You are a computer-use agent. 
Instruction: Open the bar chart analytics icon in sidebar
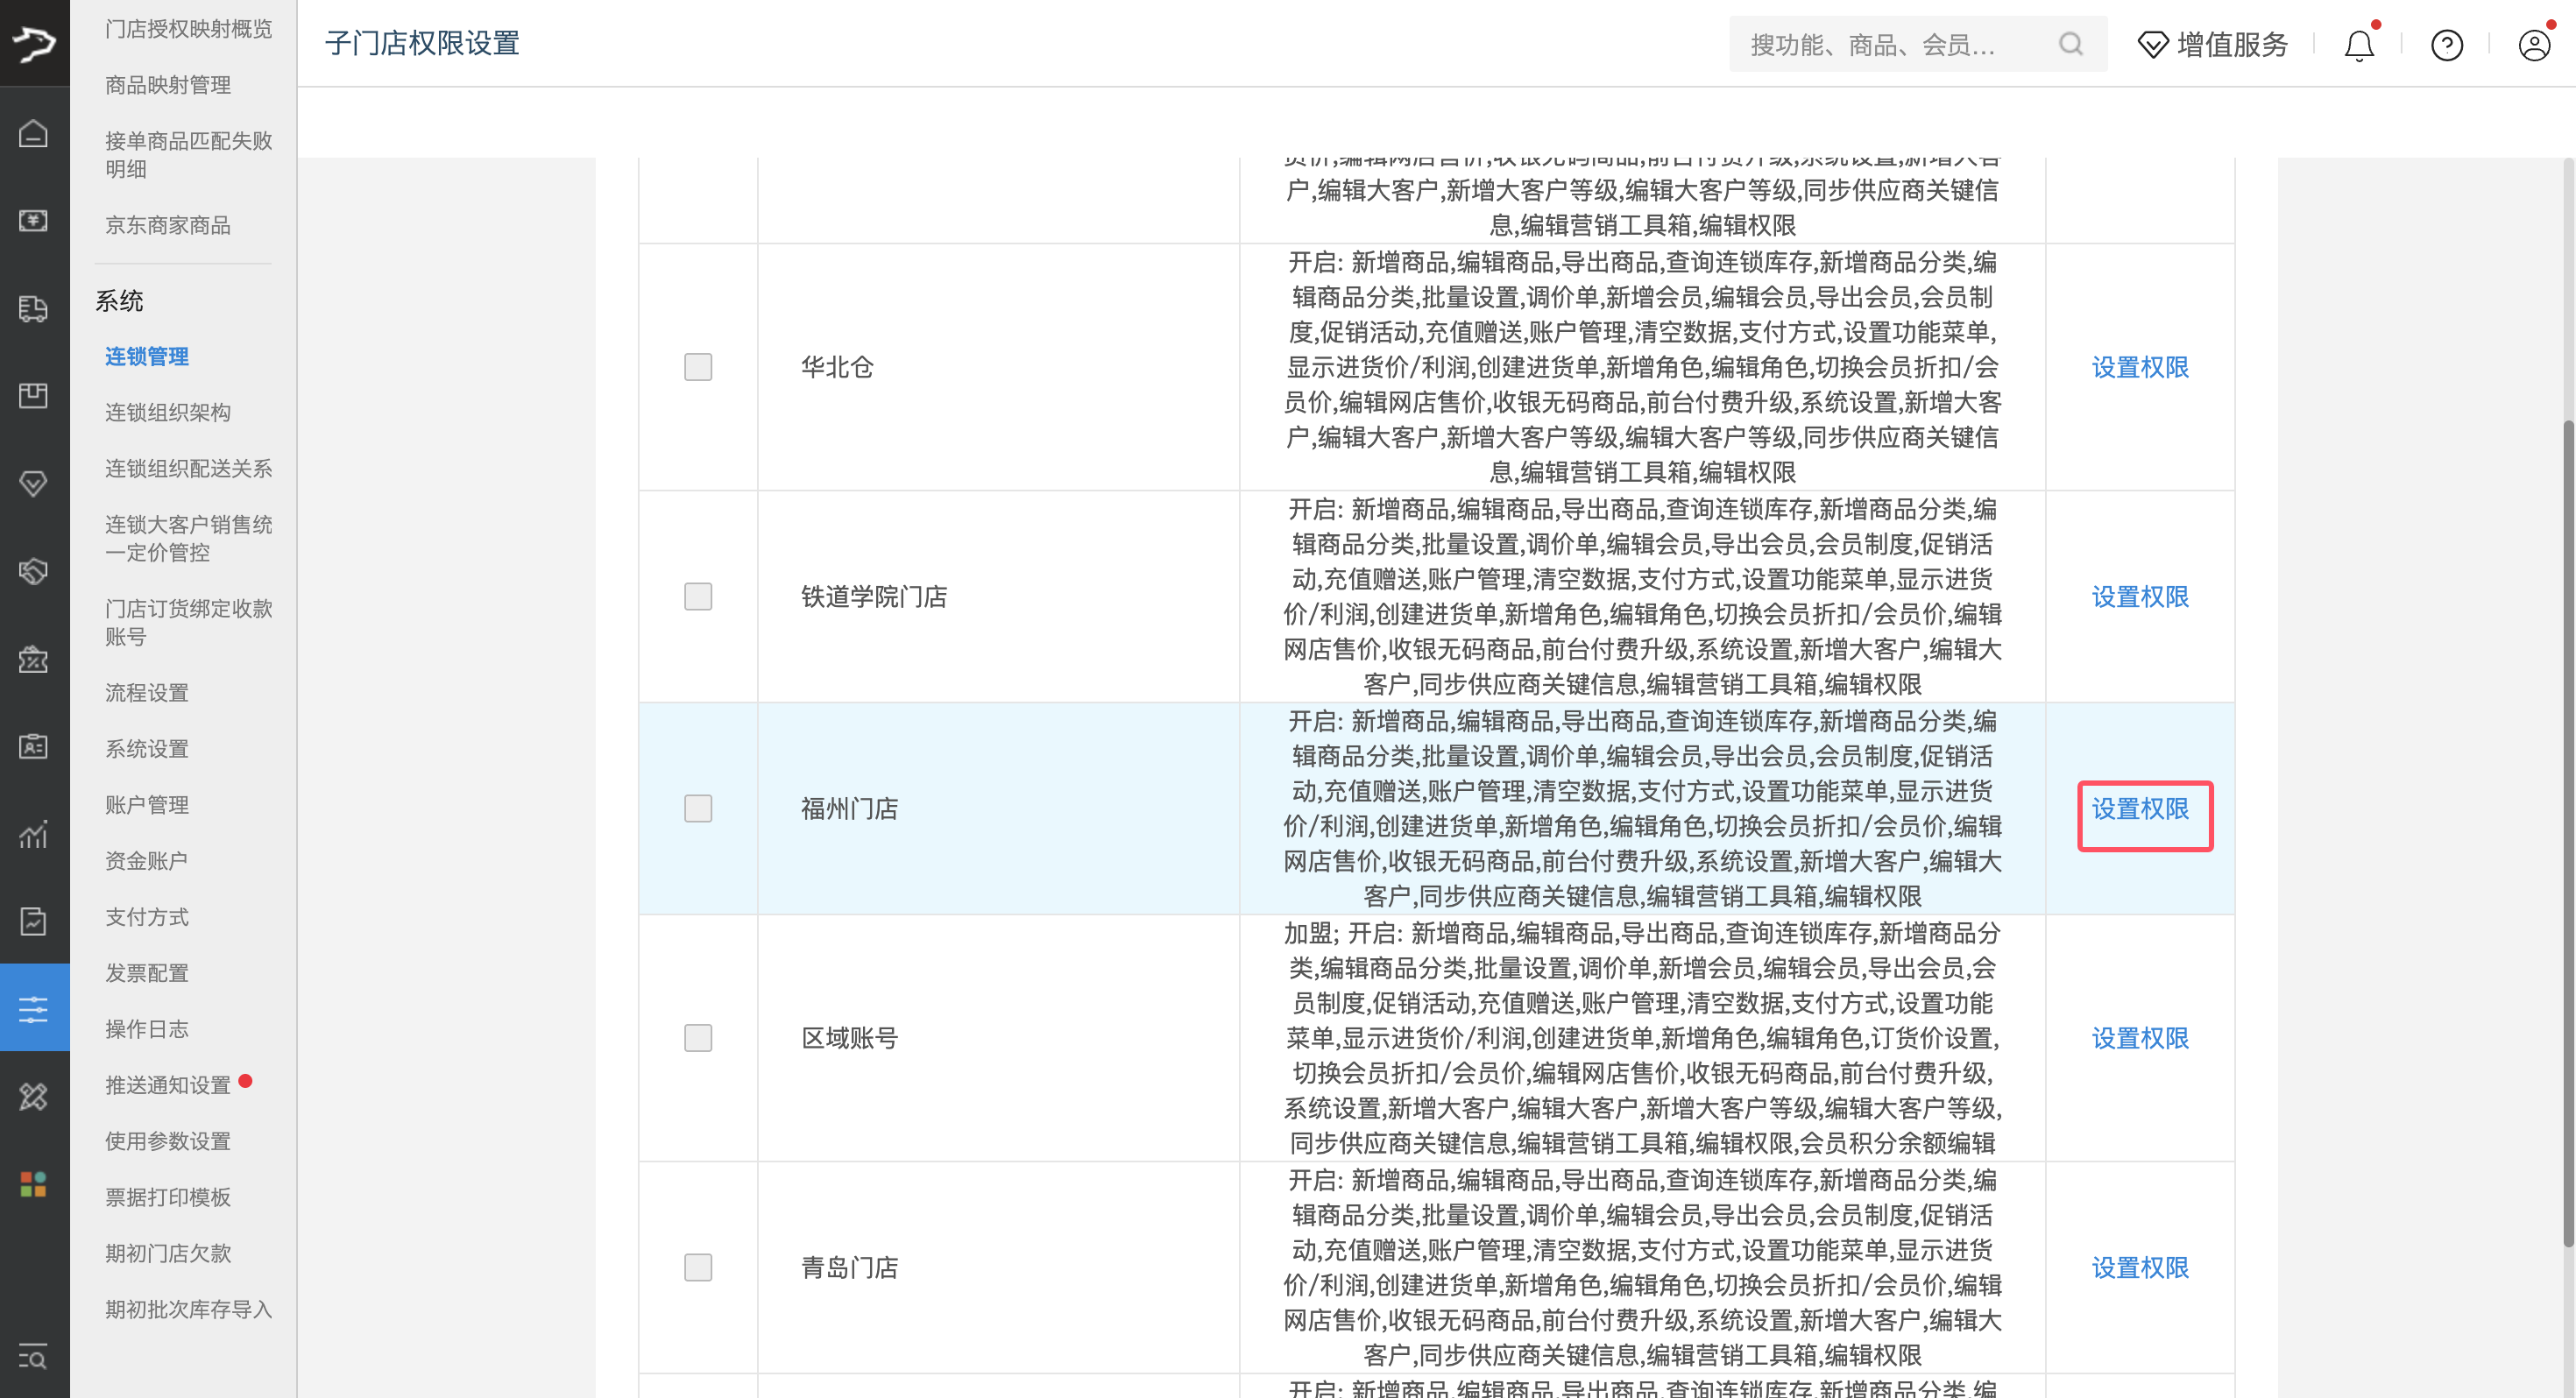point(34,834)
